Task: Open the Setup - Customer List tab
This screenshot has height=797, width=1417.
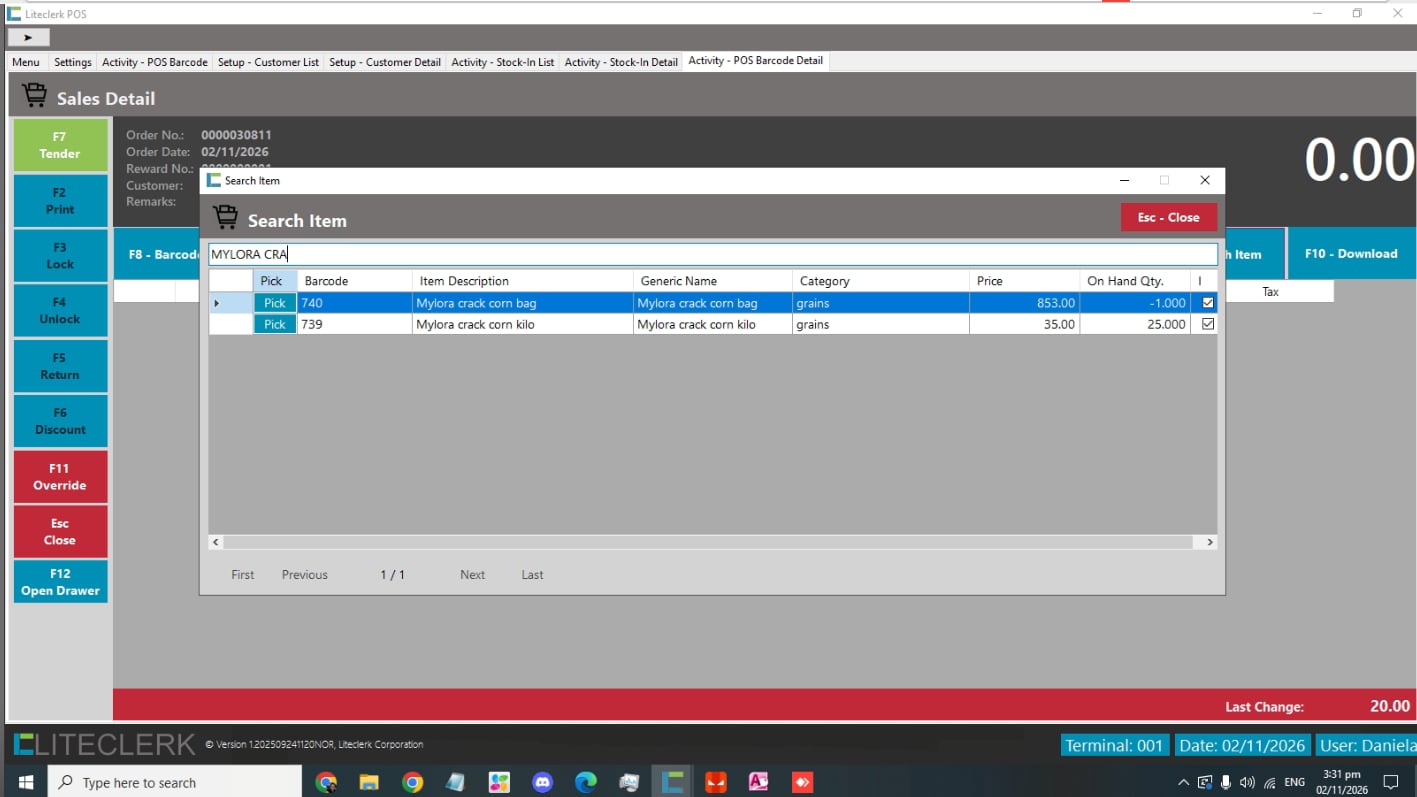Action: pyautogui.click(x=268, y=62)
